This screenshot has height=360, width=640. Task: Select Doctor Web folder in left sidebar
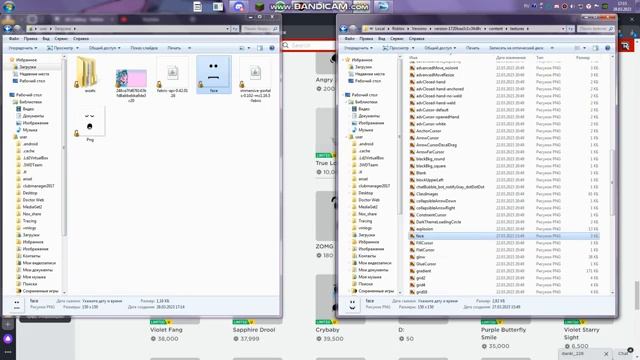point(33,200)
